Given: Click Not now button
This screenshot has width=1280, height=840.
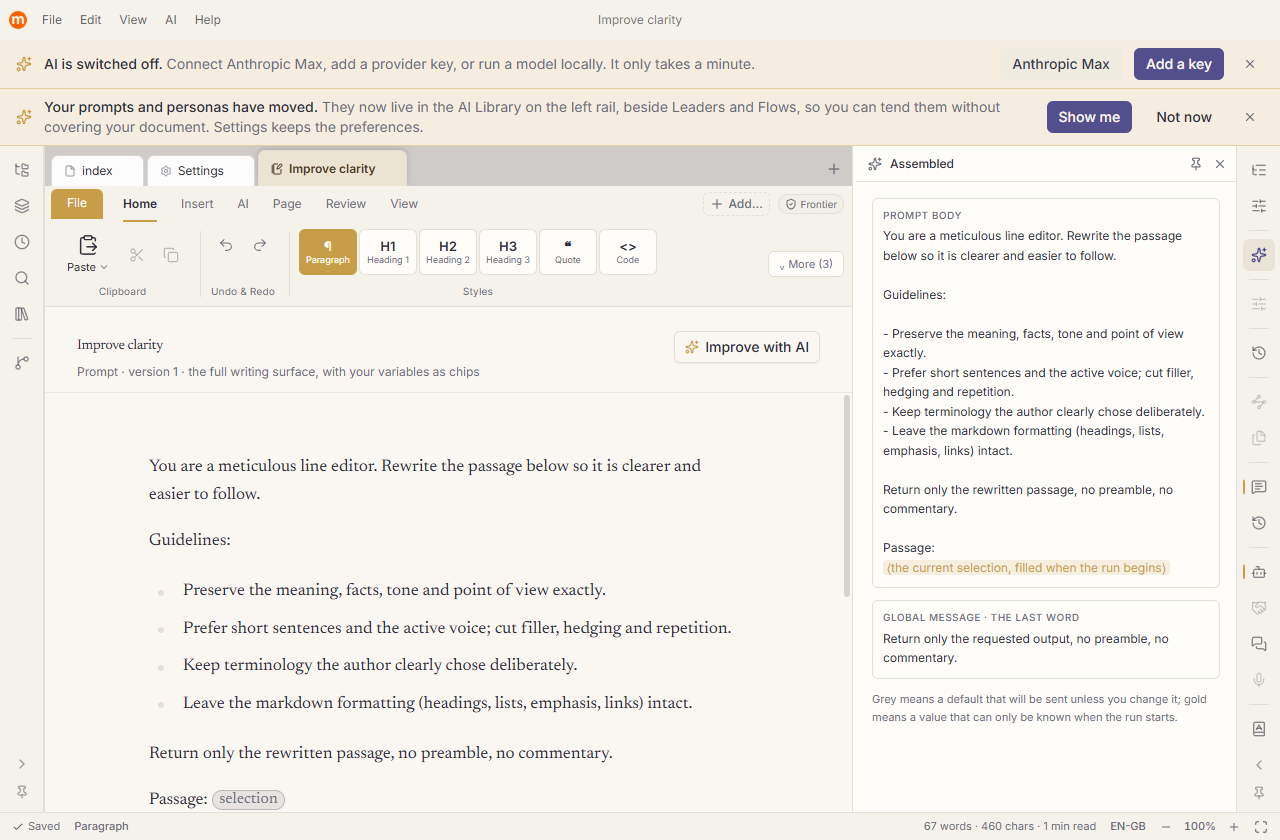Looking at the screenshot, I should pos(1184,117).
